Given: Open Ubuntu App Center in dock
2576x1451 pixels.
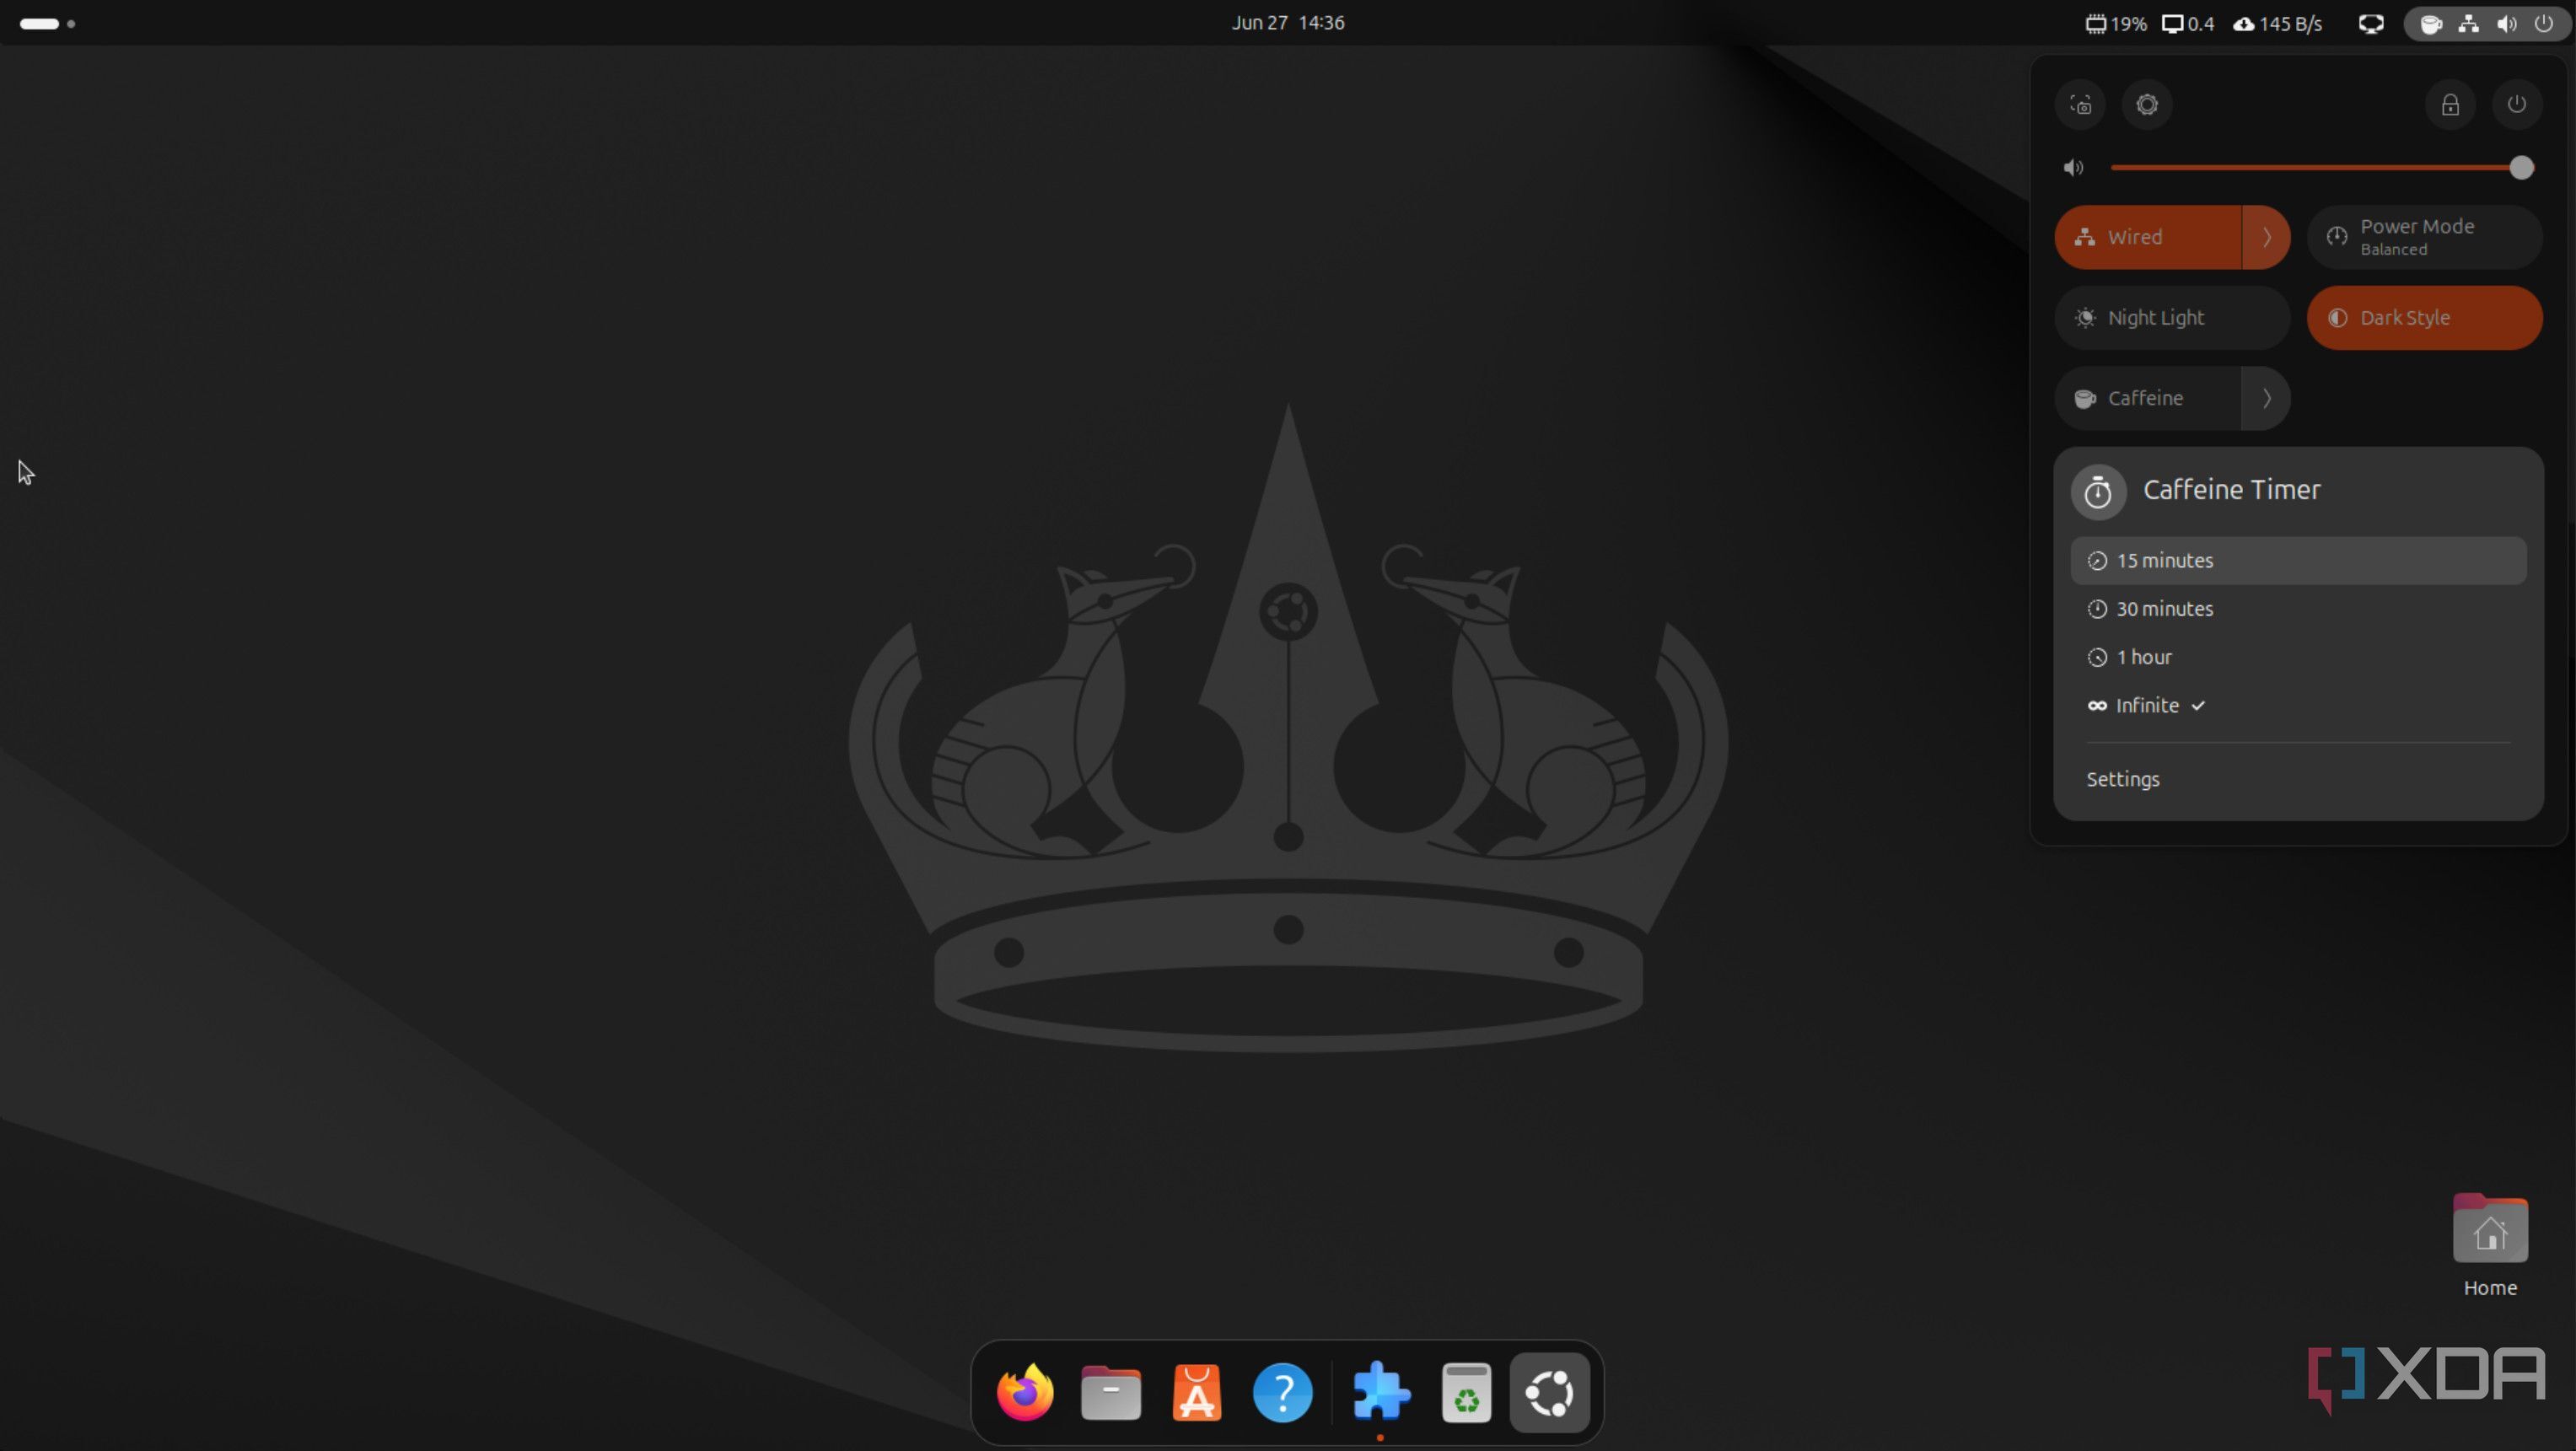Looking at the screenshot, I should 1196,1392.
